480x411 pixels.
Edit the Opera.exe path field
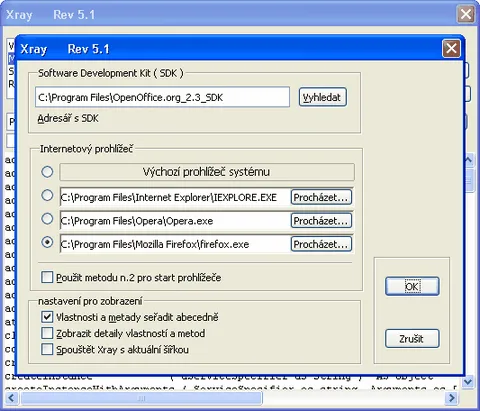click(x=175, y=221)
